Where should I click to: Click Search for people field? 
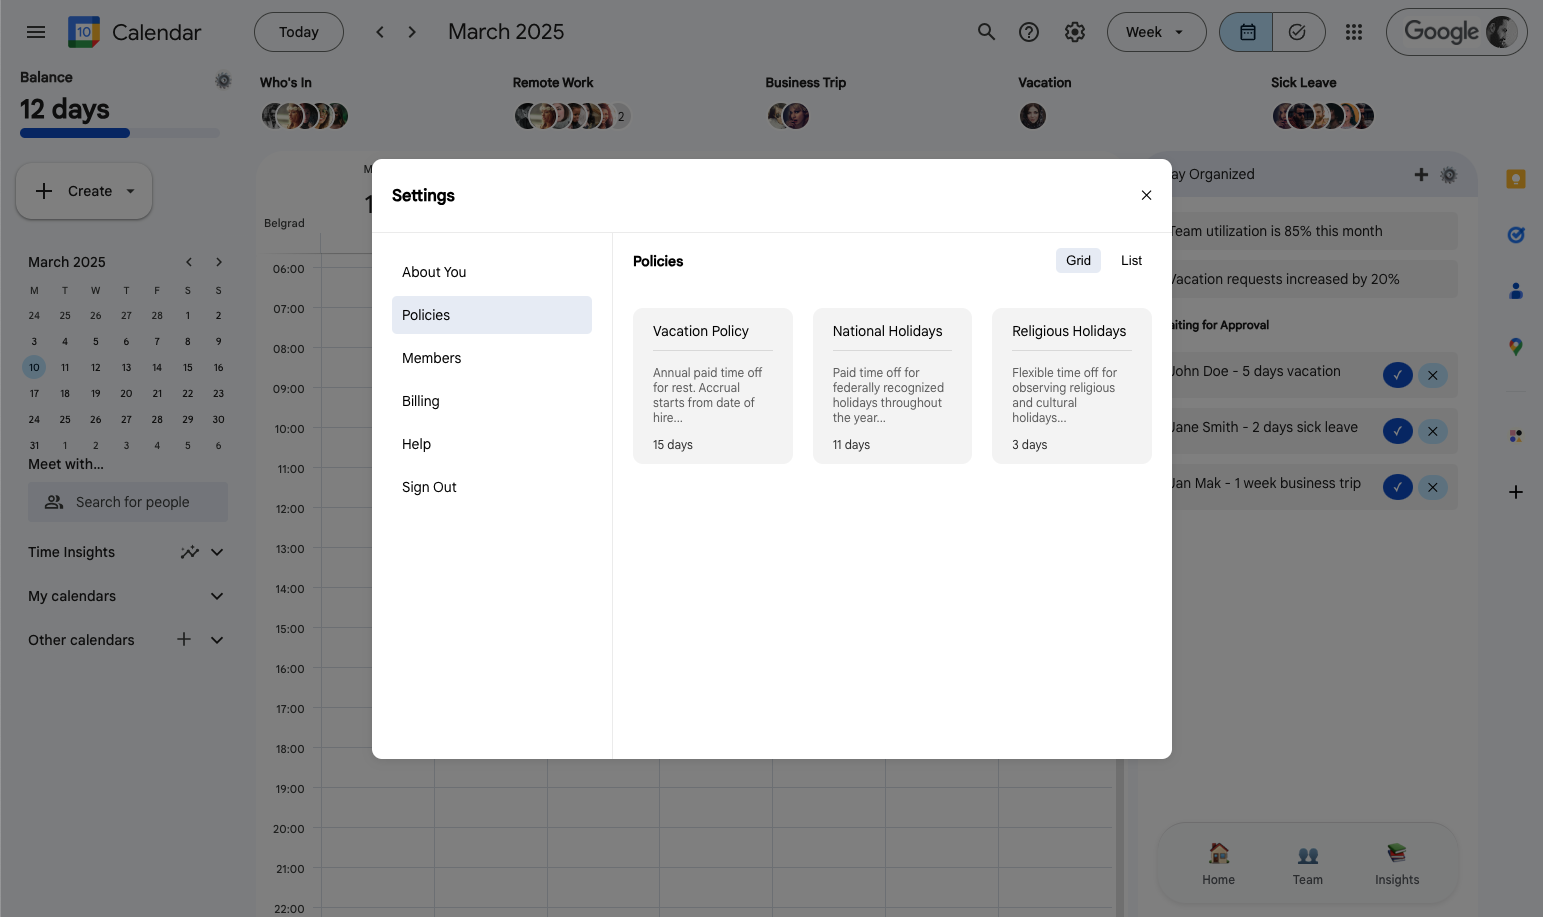128,502
